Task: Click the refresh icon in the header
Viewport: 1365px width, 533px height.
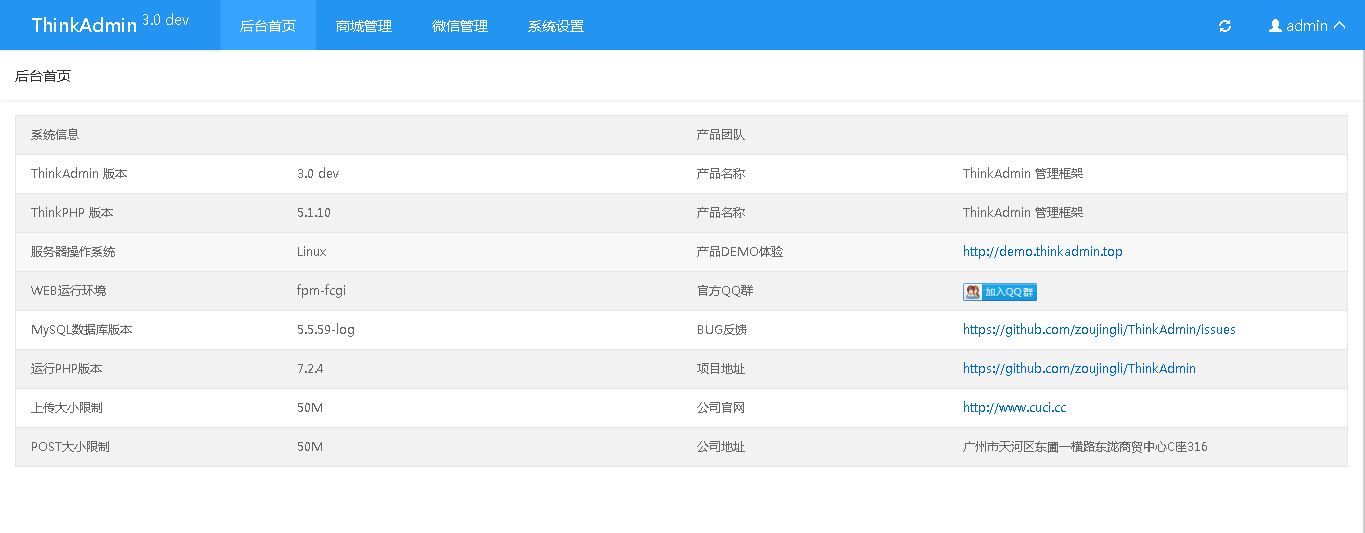Action: (x=1225, y=26)
